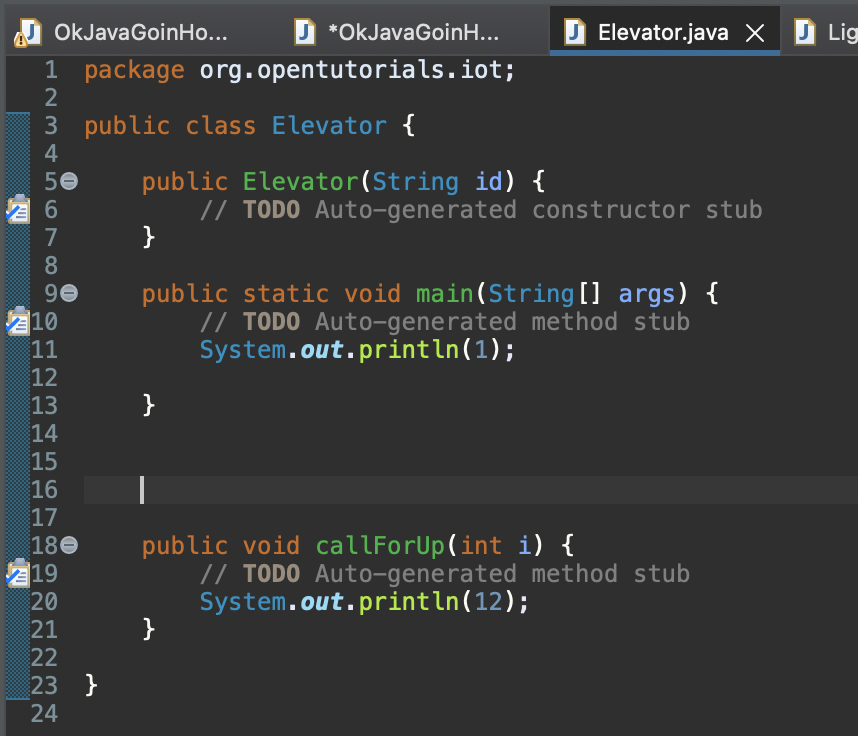Click the TODO task marker on line 19
The image size is (858, 736).
pyautogui.click(x=18, y=573)
